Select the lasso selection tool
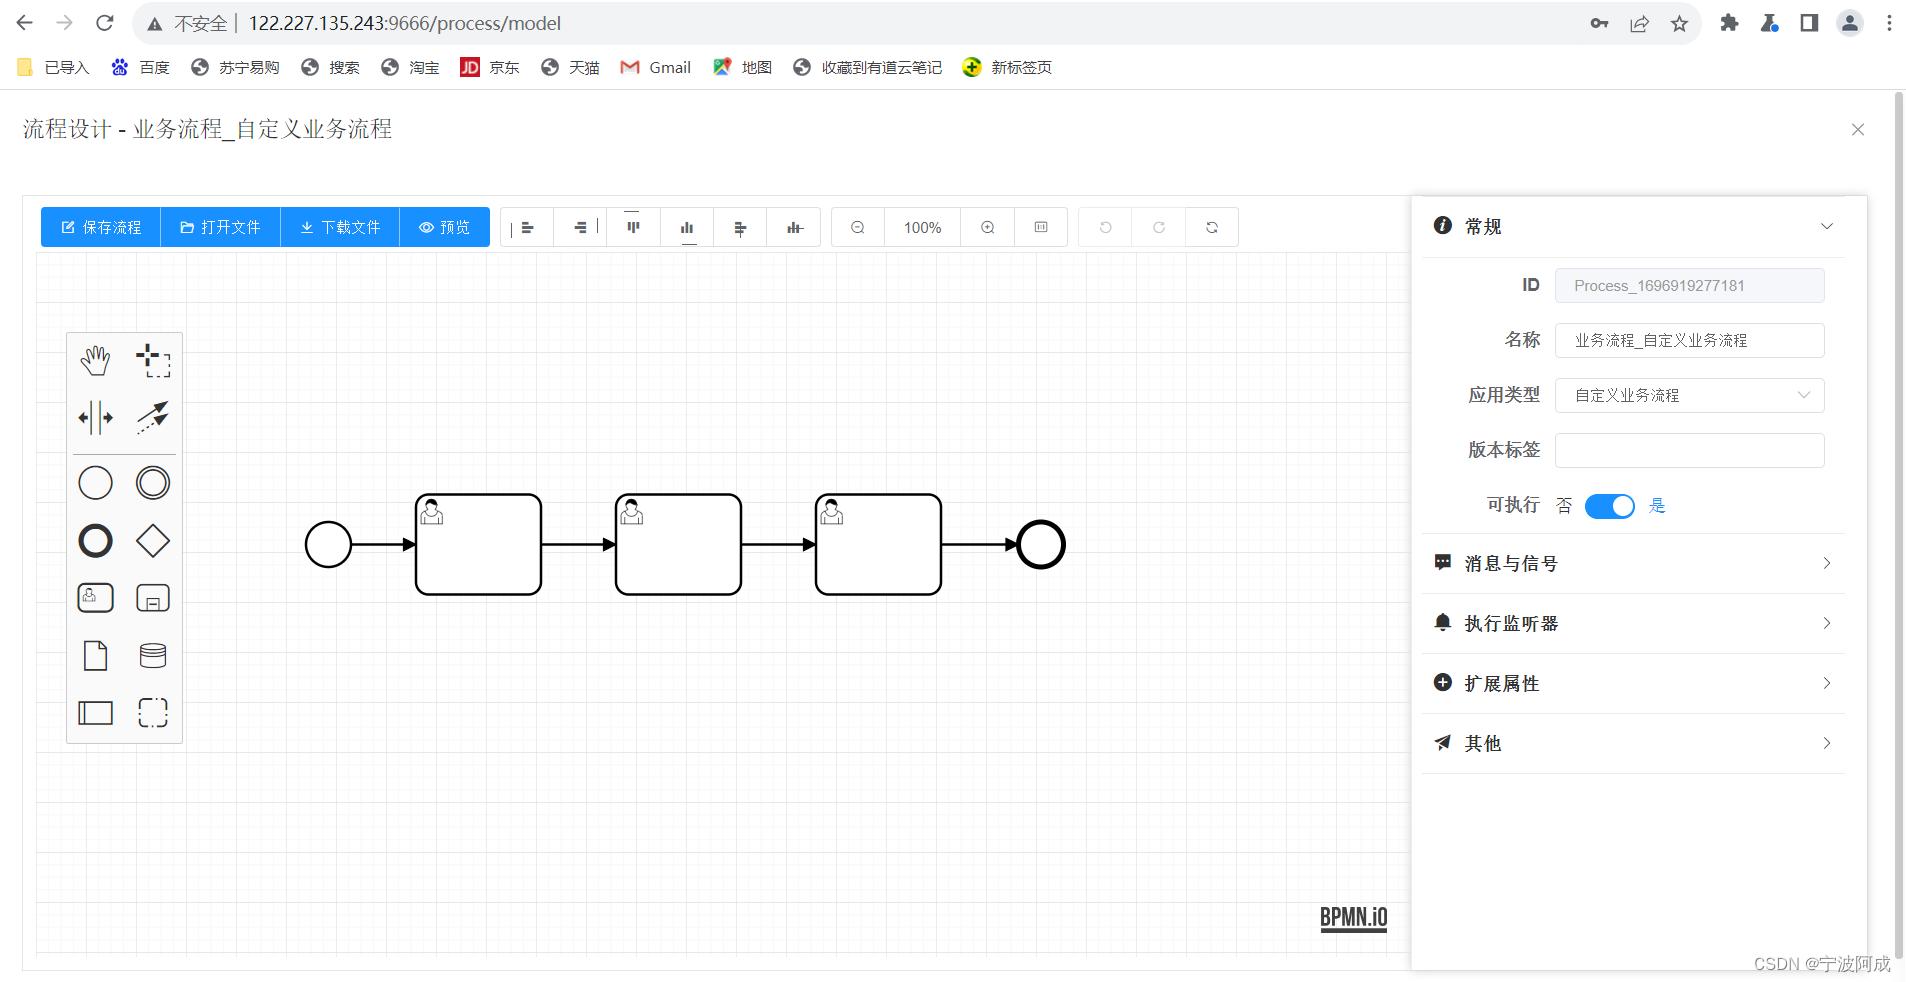Image resolution: width=1906 pixels, height=982 pixels. point(153,361)
